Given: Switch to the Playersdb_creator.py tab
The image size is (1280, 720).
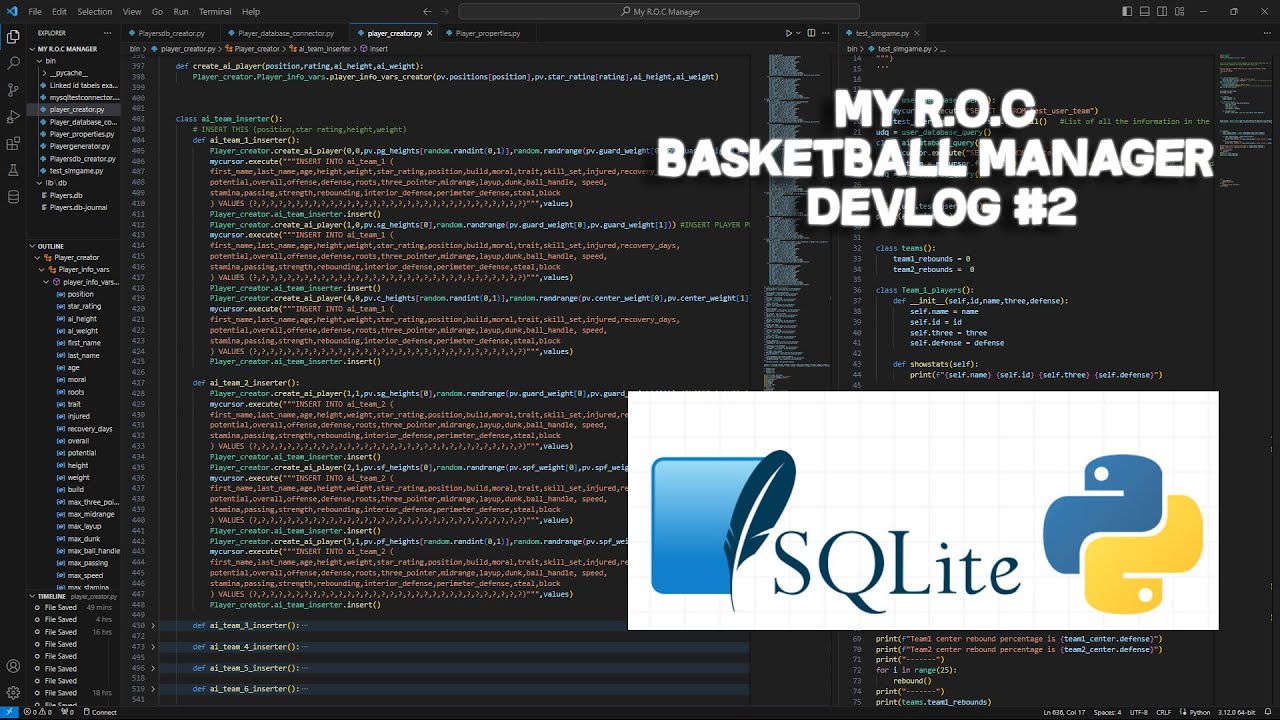Looking at the screenshot, I should coord(172,33).
